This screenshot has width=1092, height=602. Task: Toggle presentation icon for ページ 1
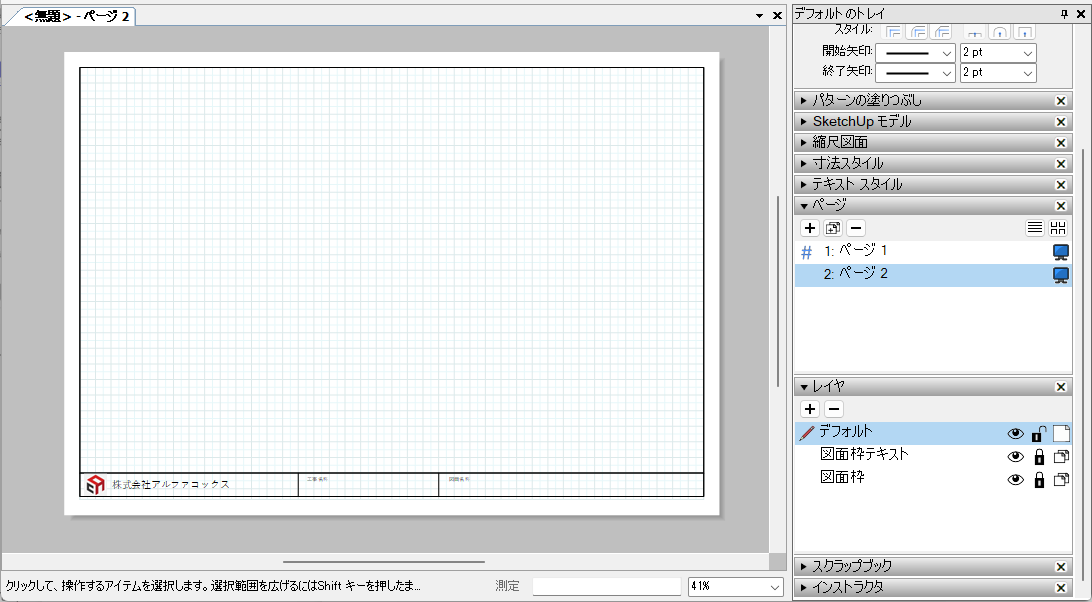(1061, 252)
